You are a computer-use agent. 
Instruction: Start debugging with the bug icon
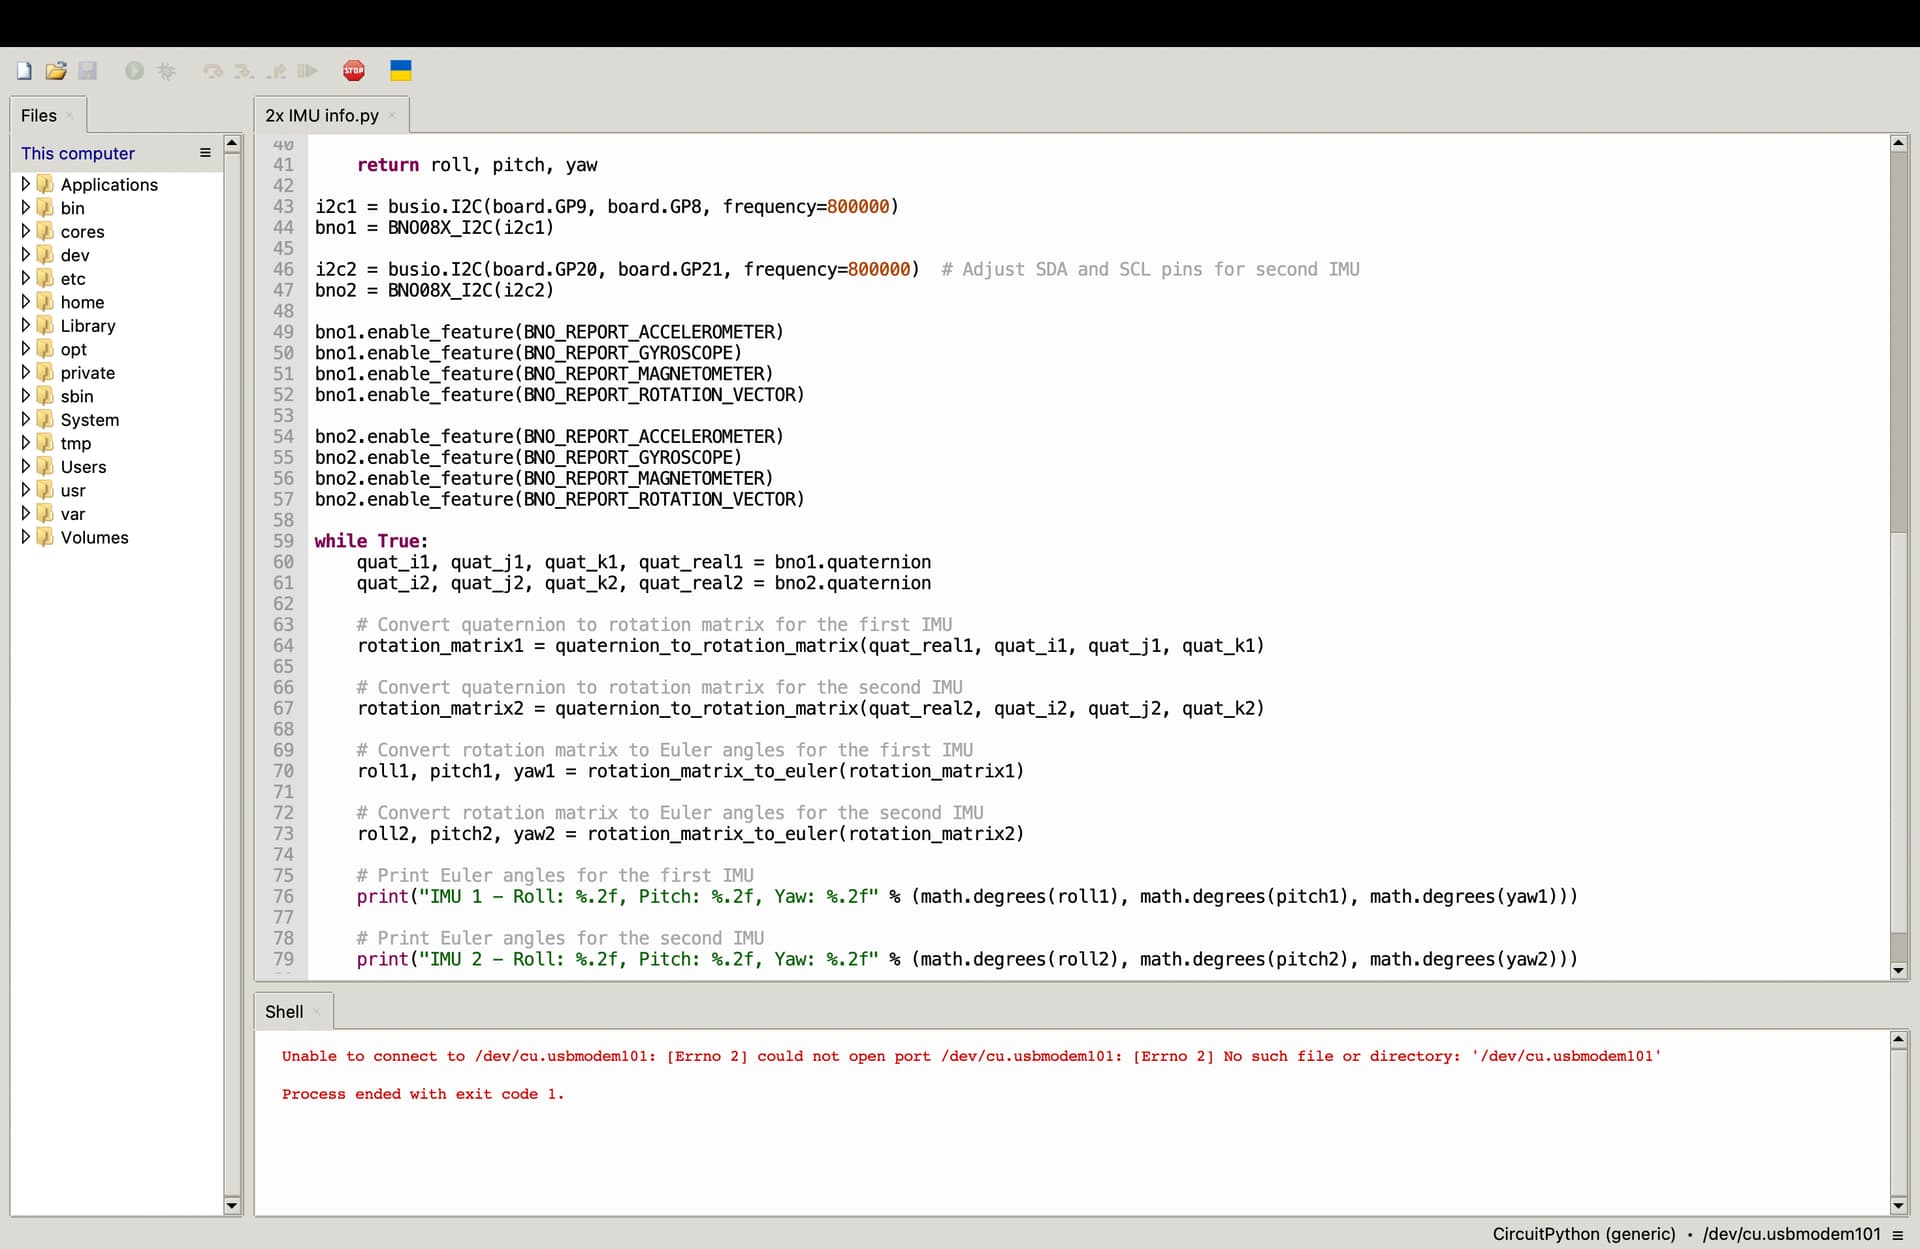[166, 71]
